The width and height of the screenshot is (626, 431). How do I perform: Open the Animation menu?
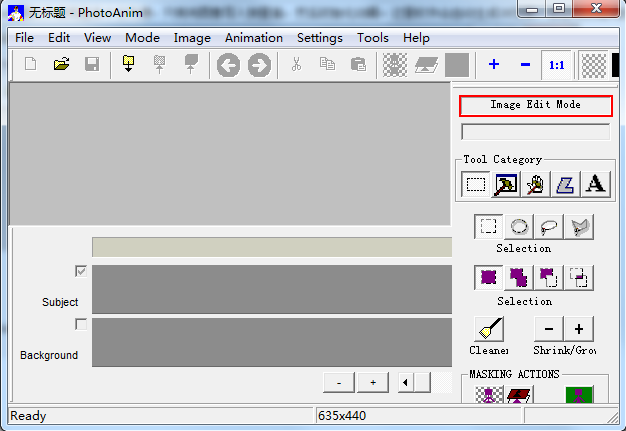pos(253,38)
